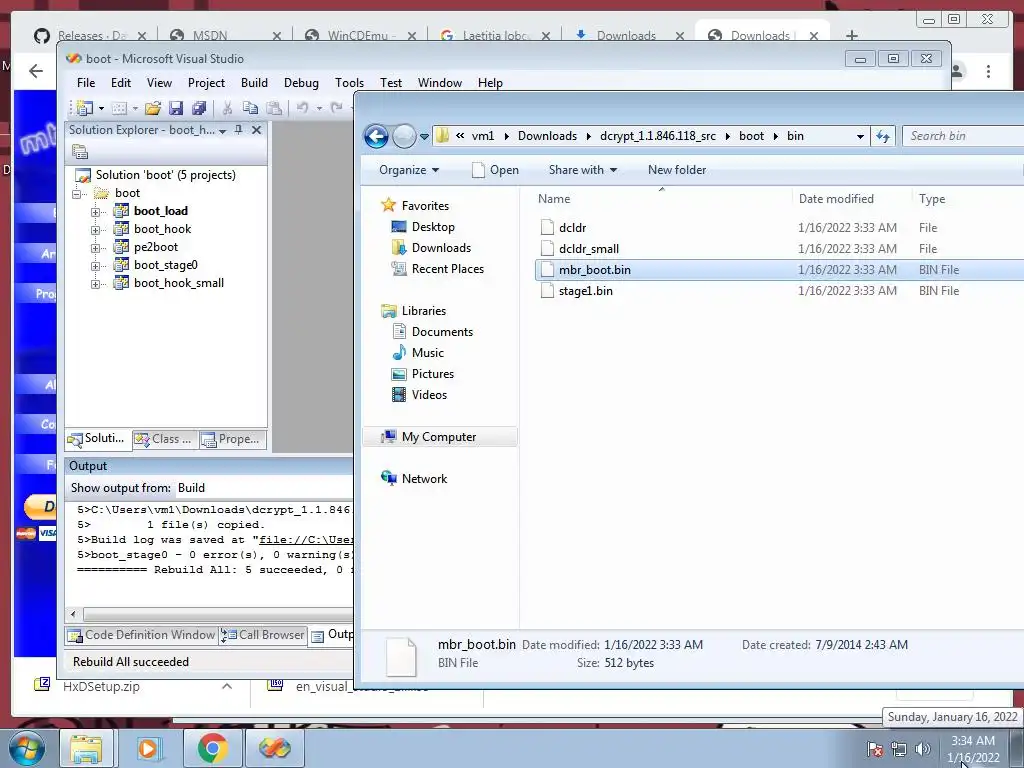
Task: Open the Debug menu
Action: [x=301, y=83]
